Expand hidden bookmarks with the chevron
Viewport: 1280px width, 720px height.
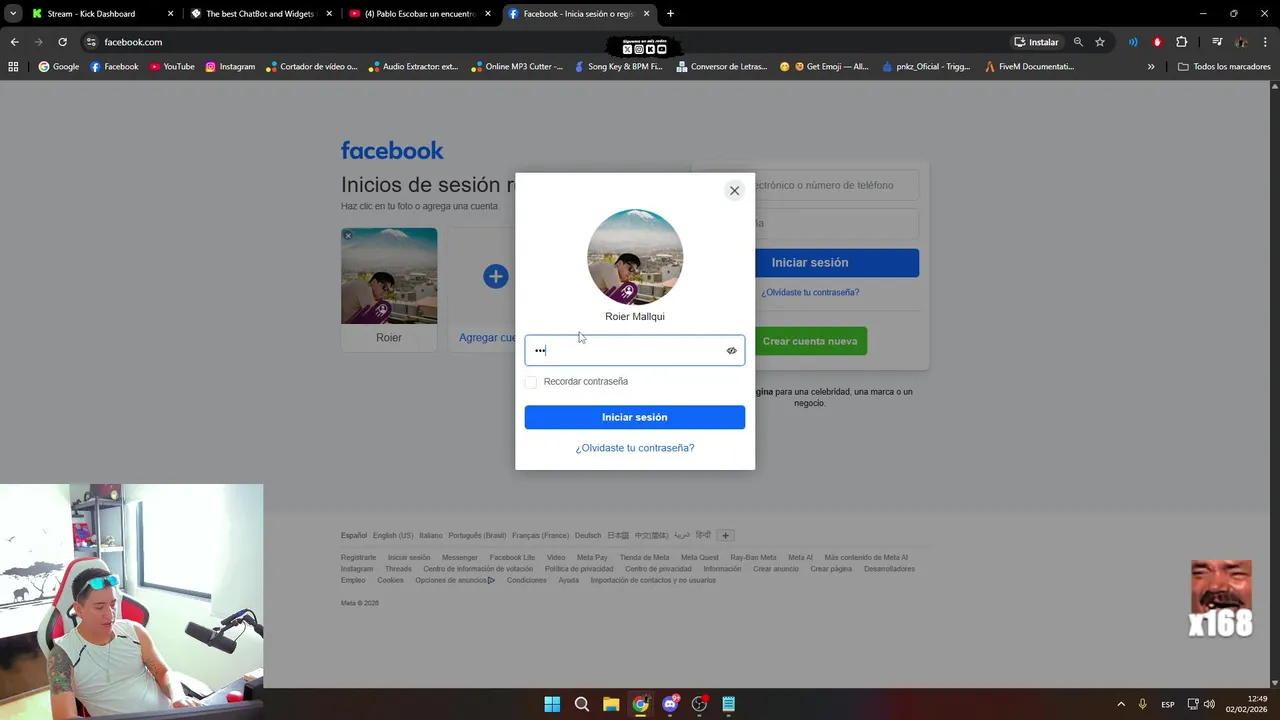1151,67
